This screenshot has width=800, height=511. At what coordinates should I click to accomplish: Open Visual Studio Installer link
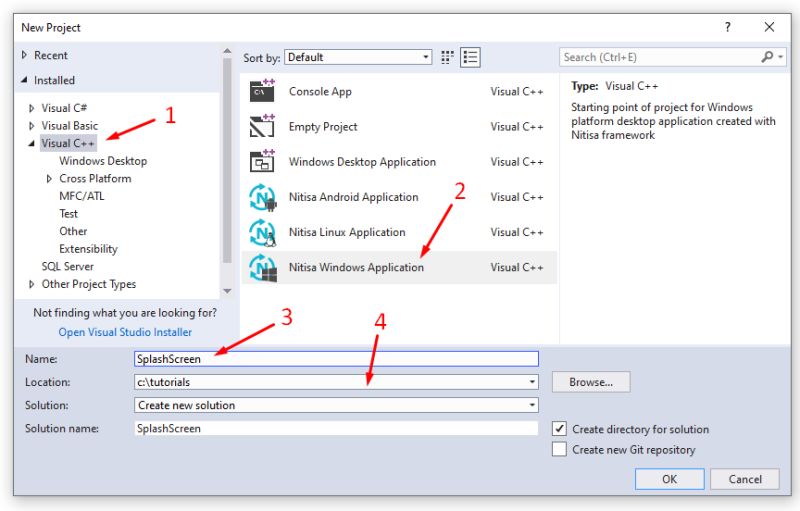(x=125, y=332)
